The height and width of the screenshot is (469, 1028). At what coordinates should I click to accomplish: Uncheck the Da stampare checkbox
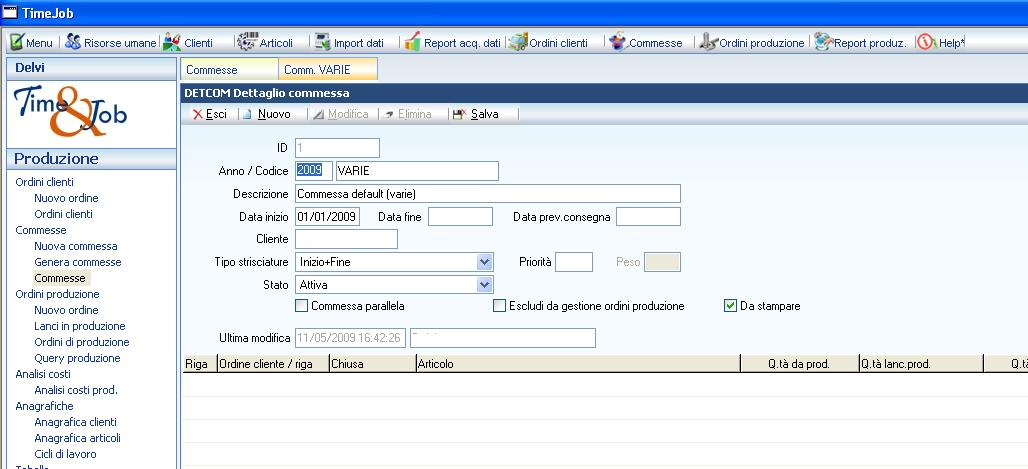point(730,306)
